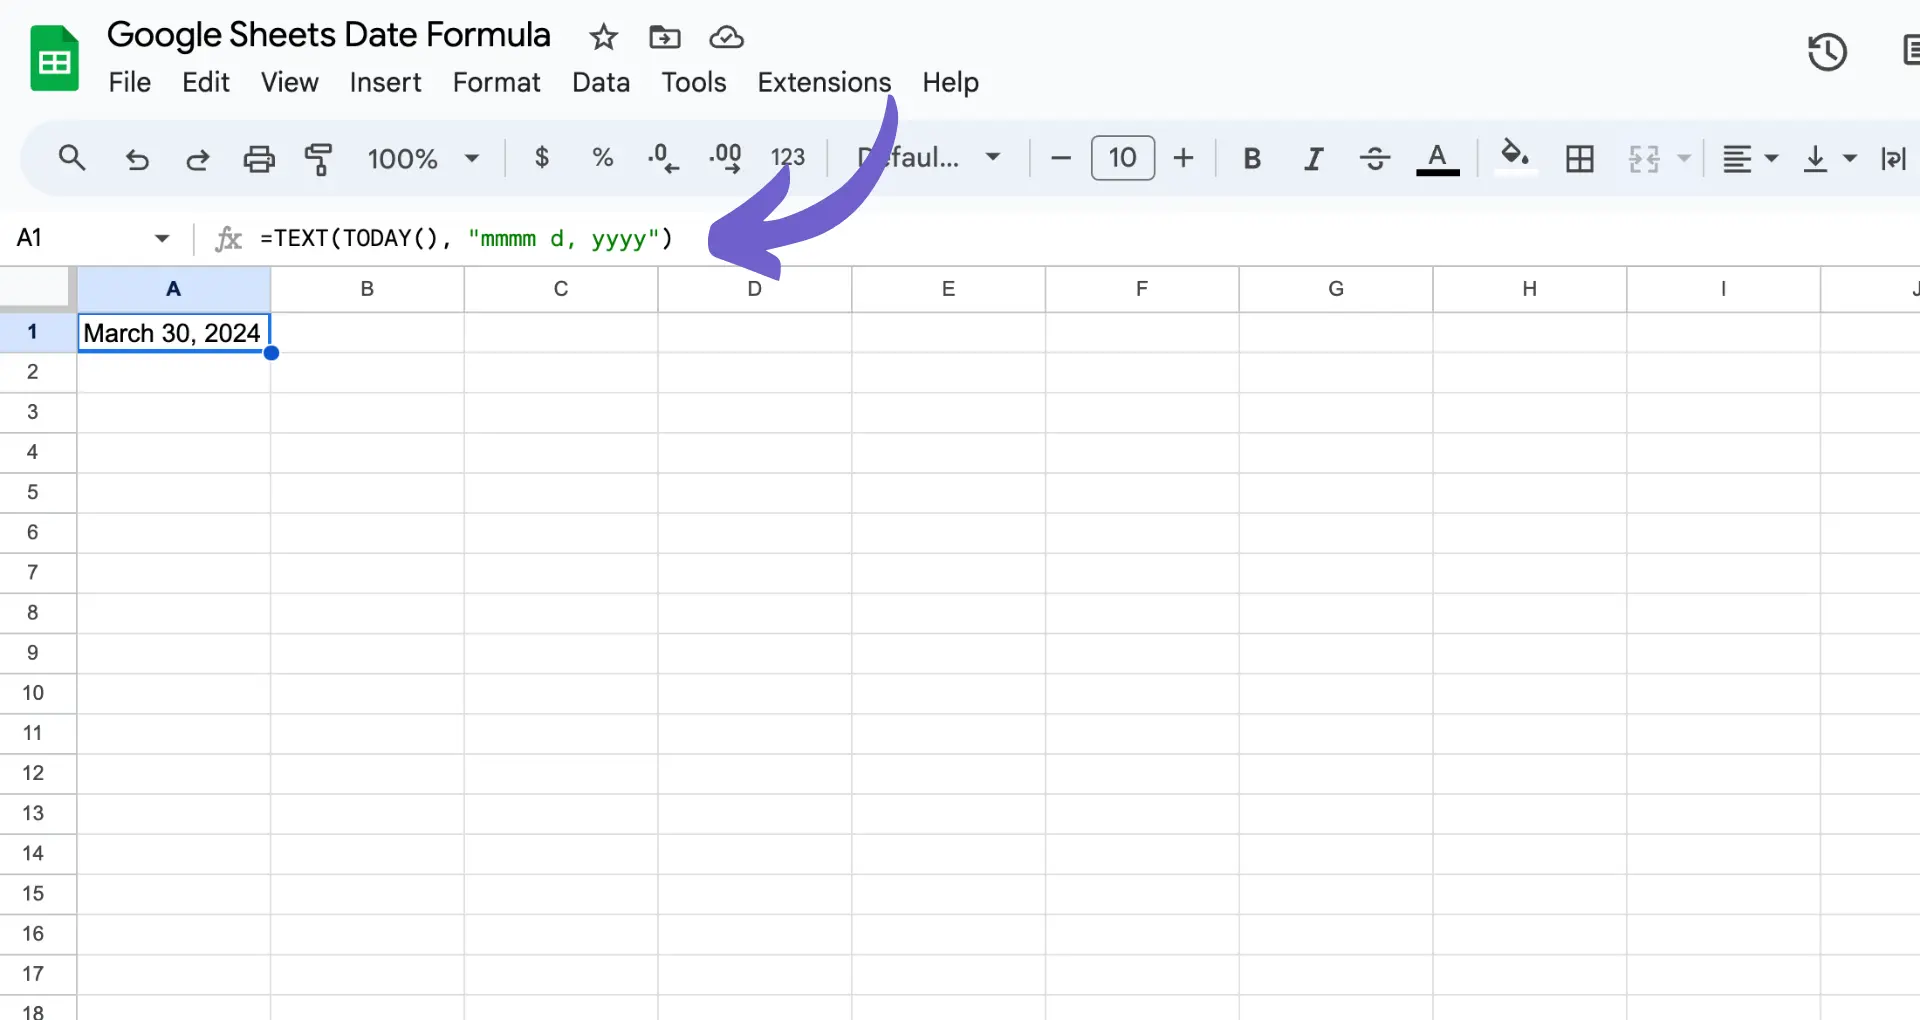Toggle bold formatting

[x=1251, y=158]
